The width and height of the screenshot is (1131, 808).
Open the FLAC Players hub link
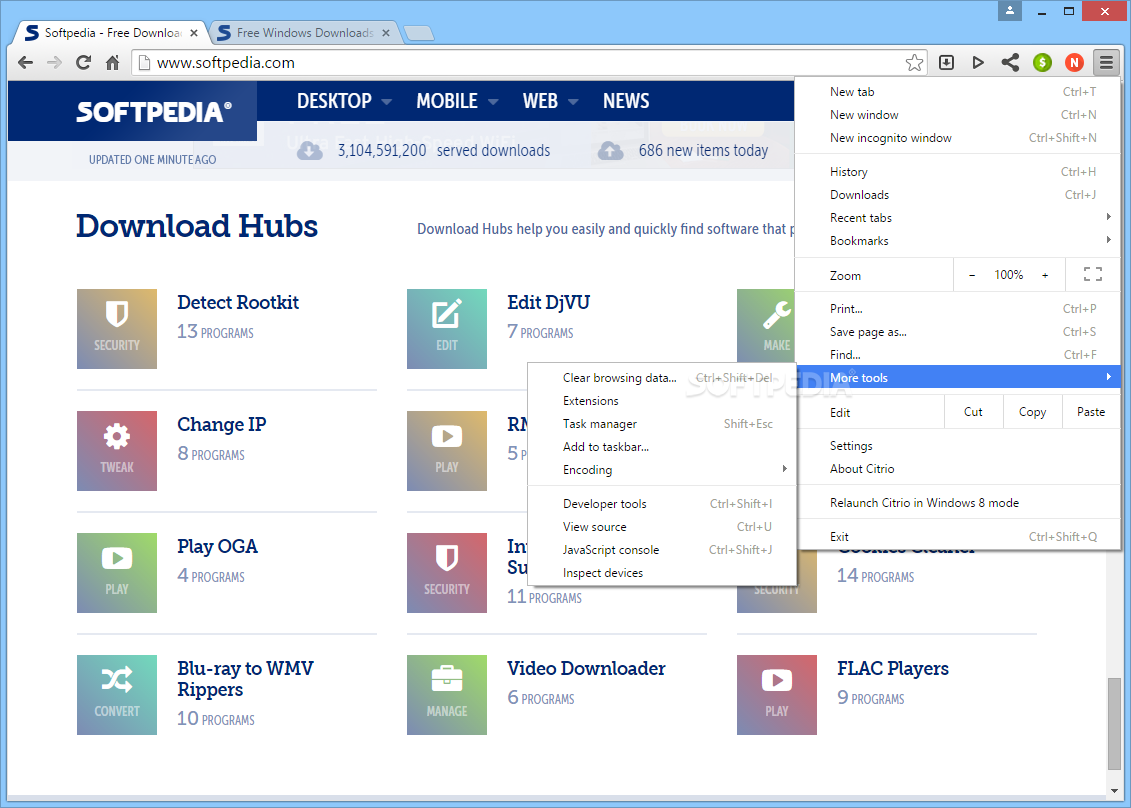893,669
